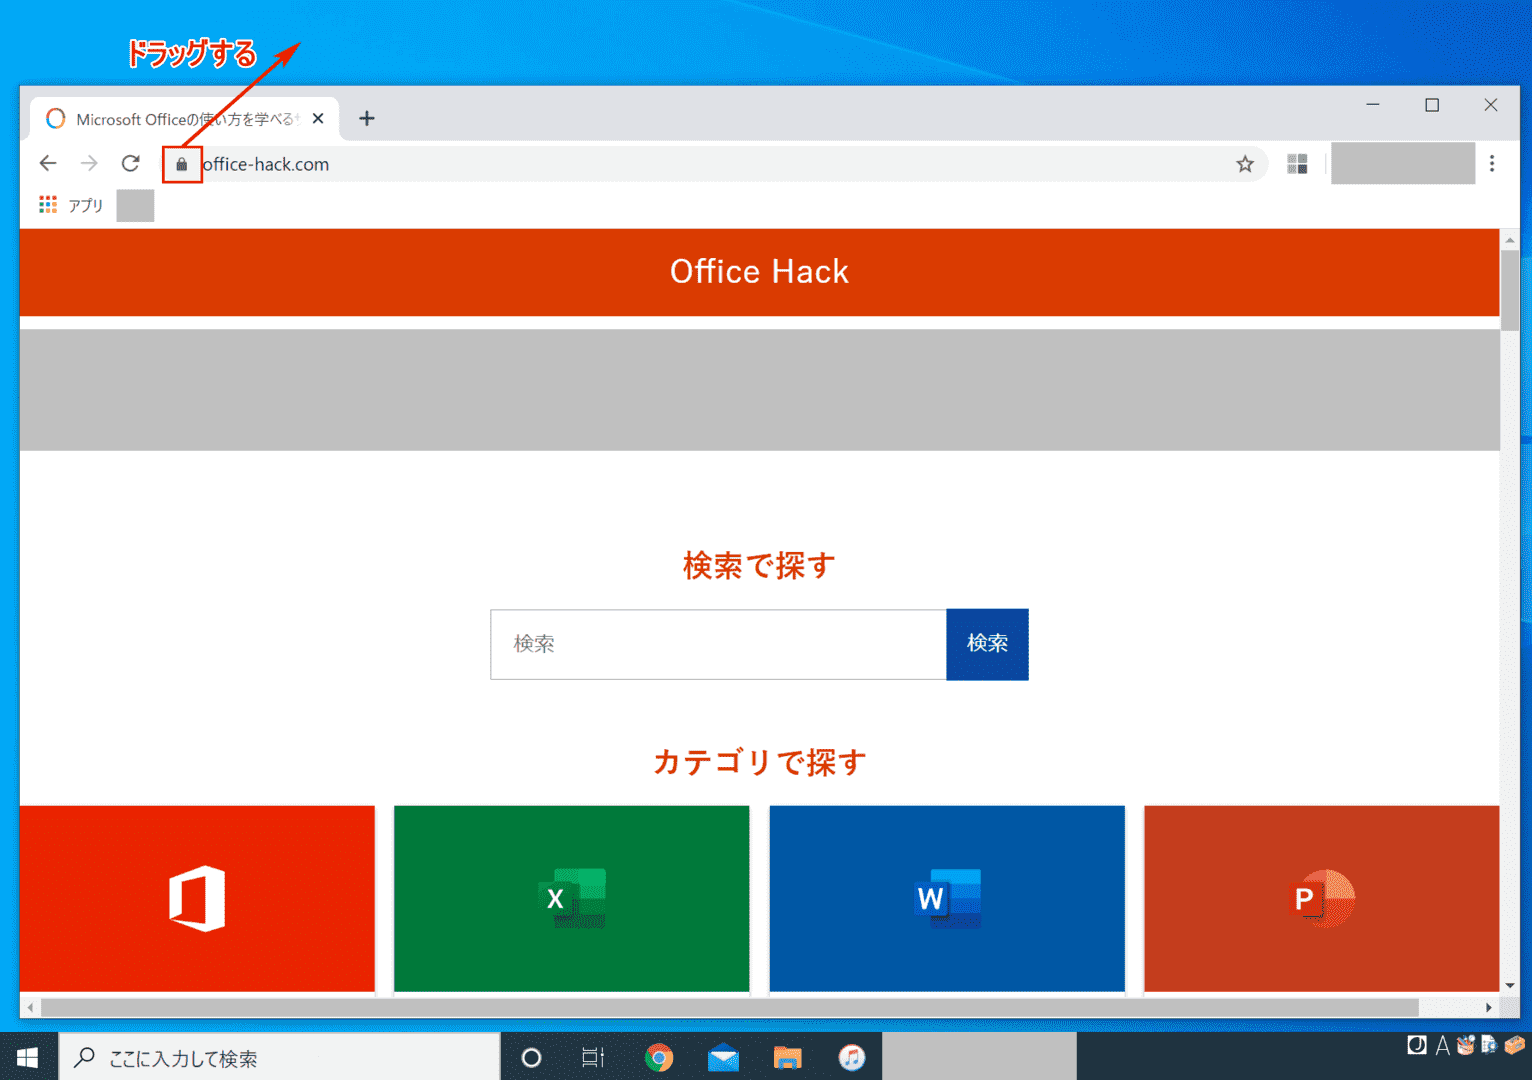Click the カテゴリで探す heading

759,762
